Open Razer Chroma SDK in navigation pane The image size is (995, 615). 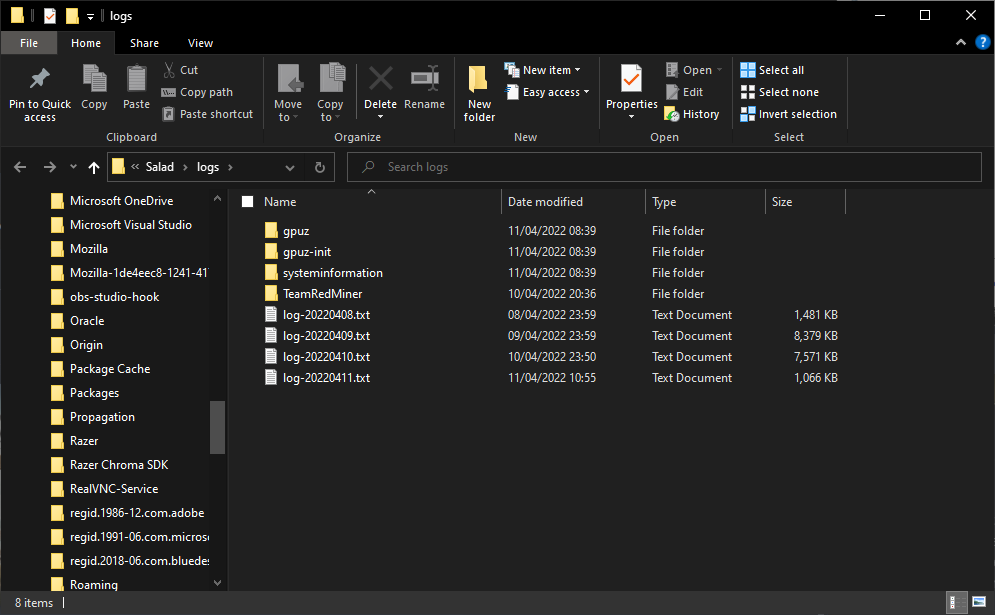pos(119,465)
